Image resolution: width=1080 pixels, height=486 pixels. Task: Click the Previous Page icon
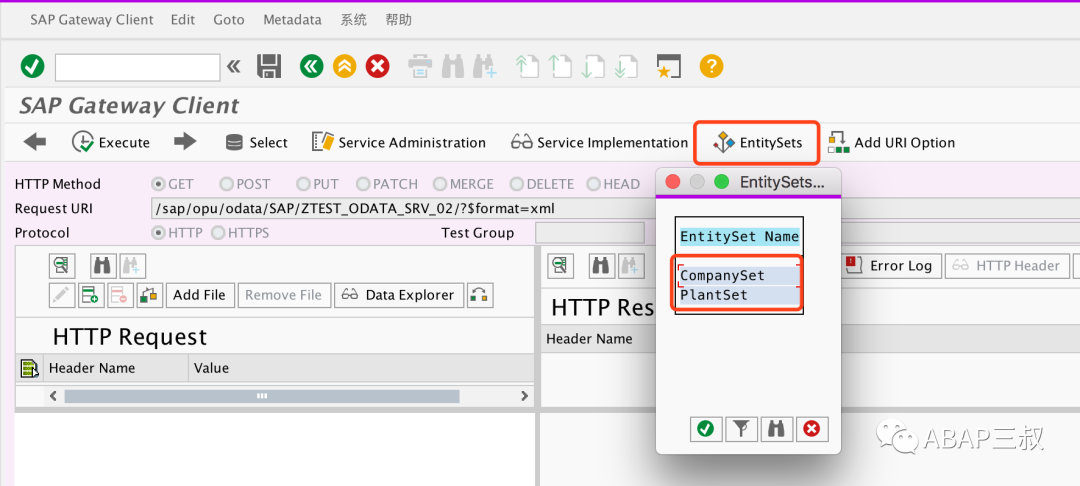tap(560, 67)
